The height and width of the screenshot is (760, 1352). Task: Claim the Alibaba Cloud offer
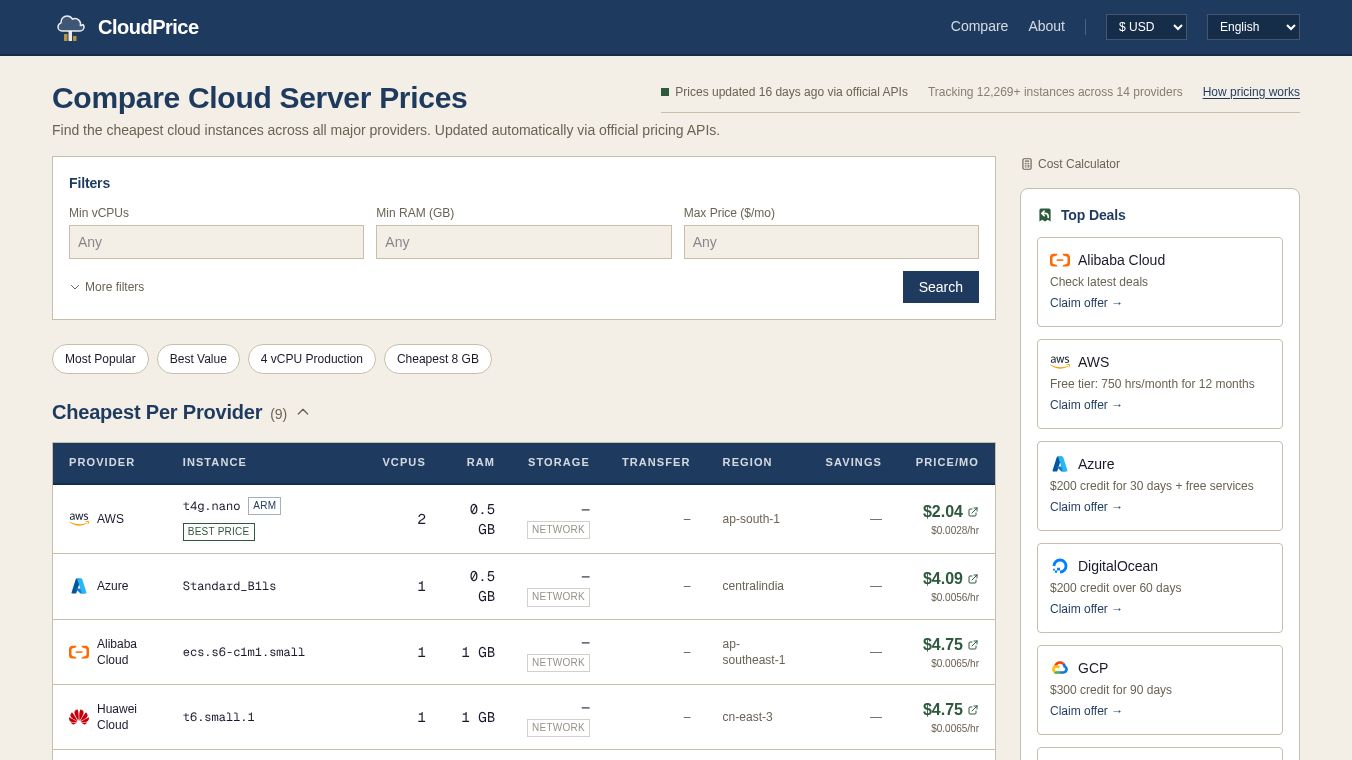1086,303
